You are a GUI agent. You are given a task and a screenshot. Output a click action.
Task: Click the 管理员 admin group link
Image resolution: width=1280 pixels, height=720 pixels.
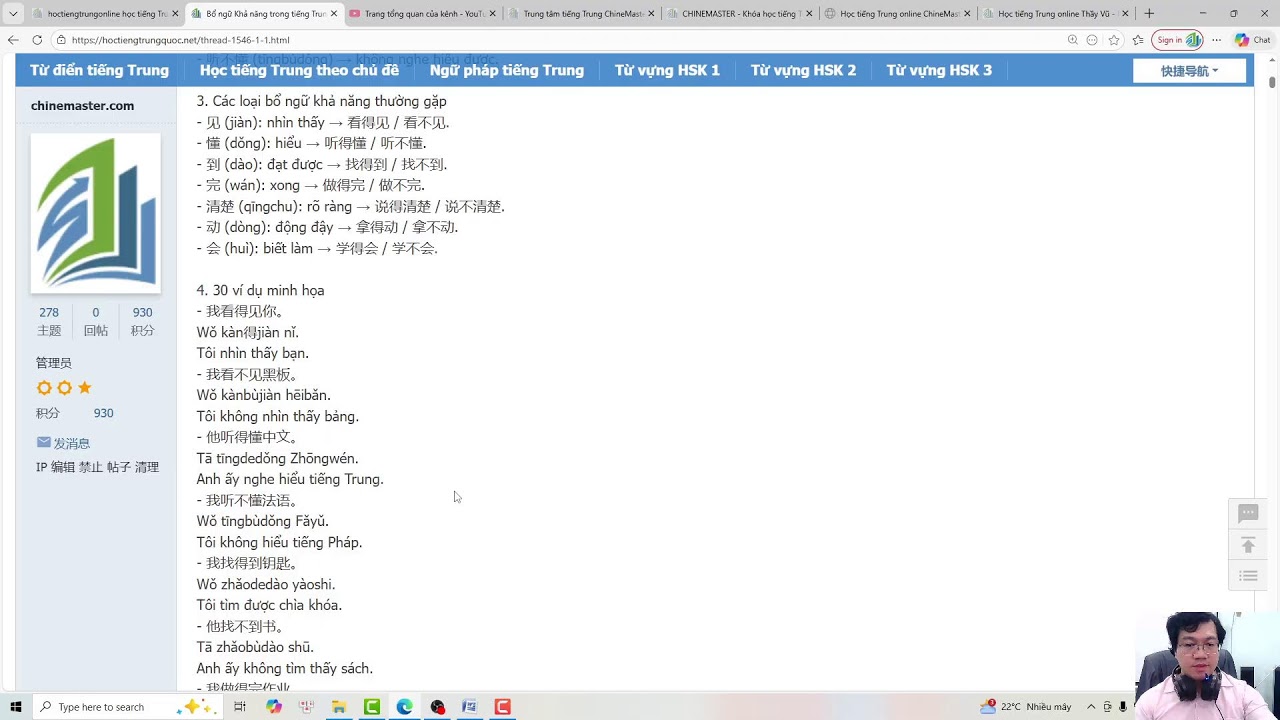pos(54,363)
